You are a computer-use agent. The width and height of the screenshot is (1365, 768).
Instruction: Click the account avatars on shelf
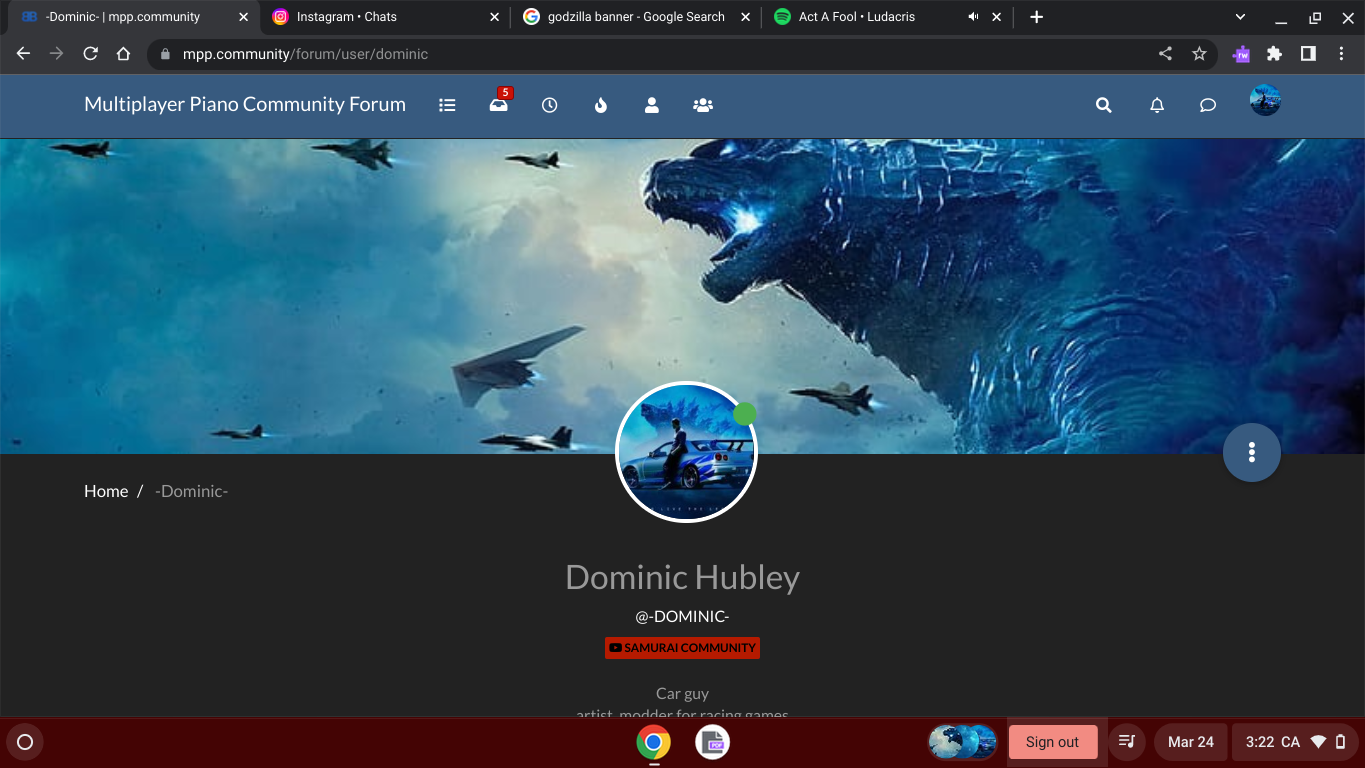click(x=962, y=742)
